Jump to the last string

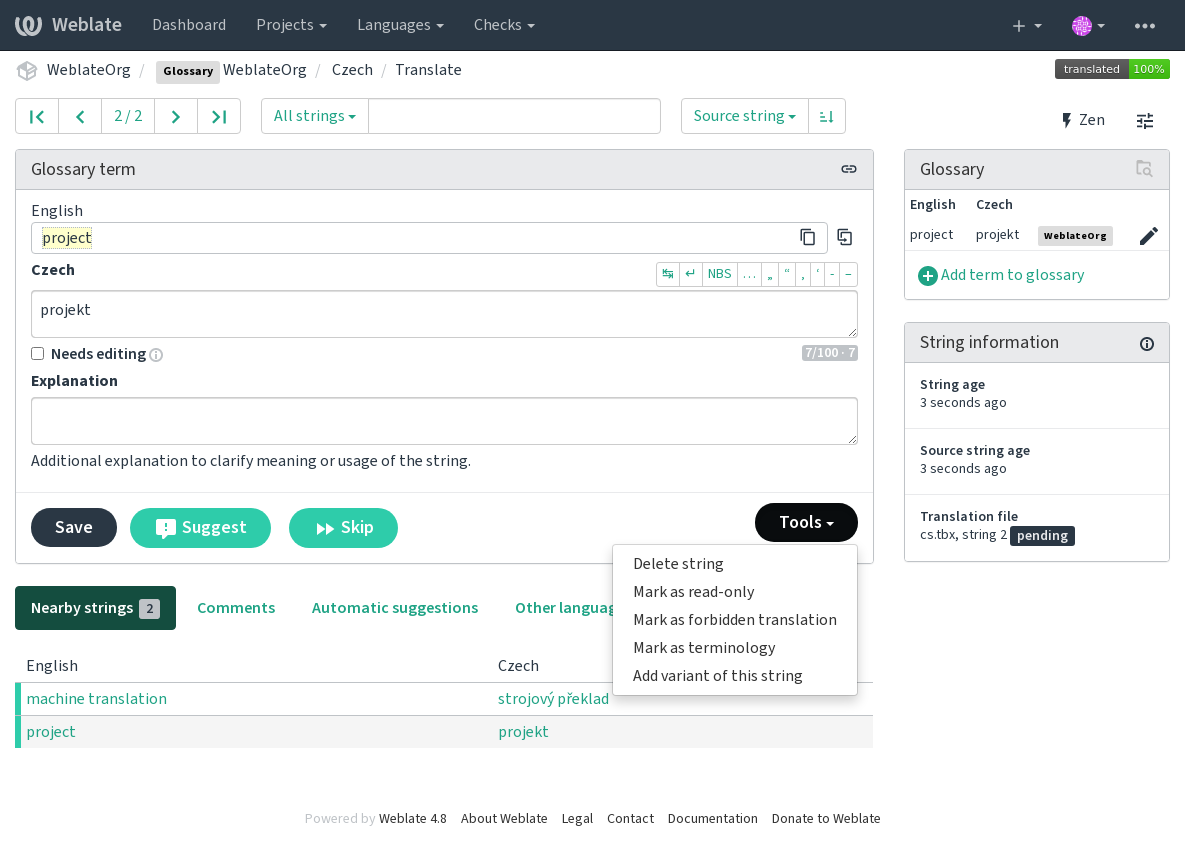tap(219, 116)
